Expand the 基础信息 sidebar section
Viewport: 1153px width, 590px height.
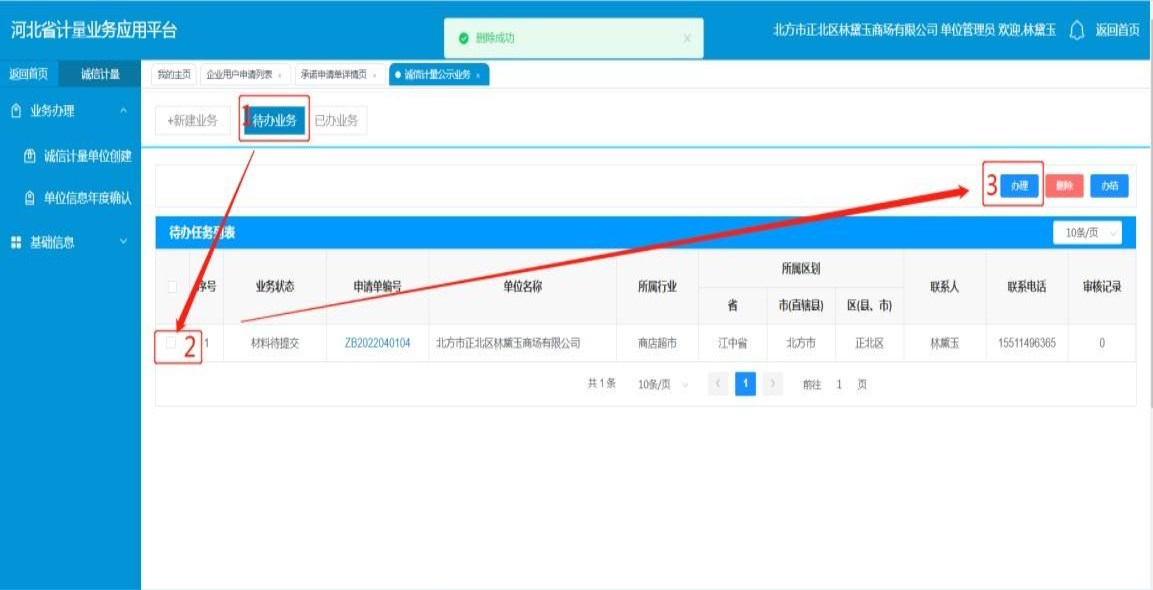[123, 242]
